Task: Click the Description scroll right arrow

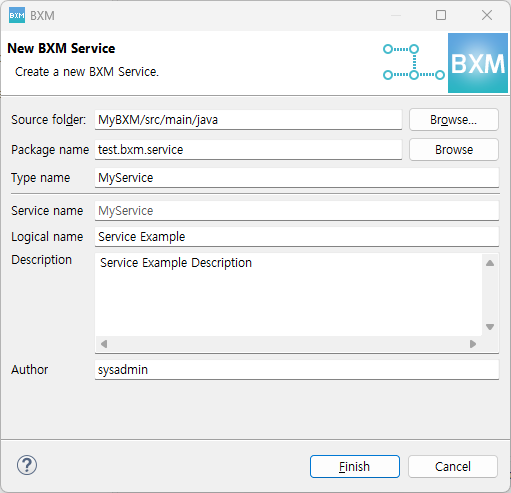Action: [473, 344]
